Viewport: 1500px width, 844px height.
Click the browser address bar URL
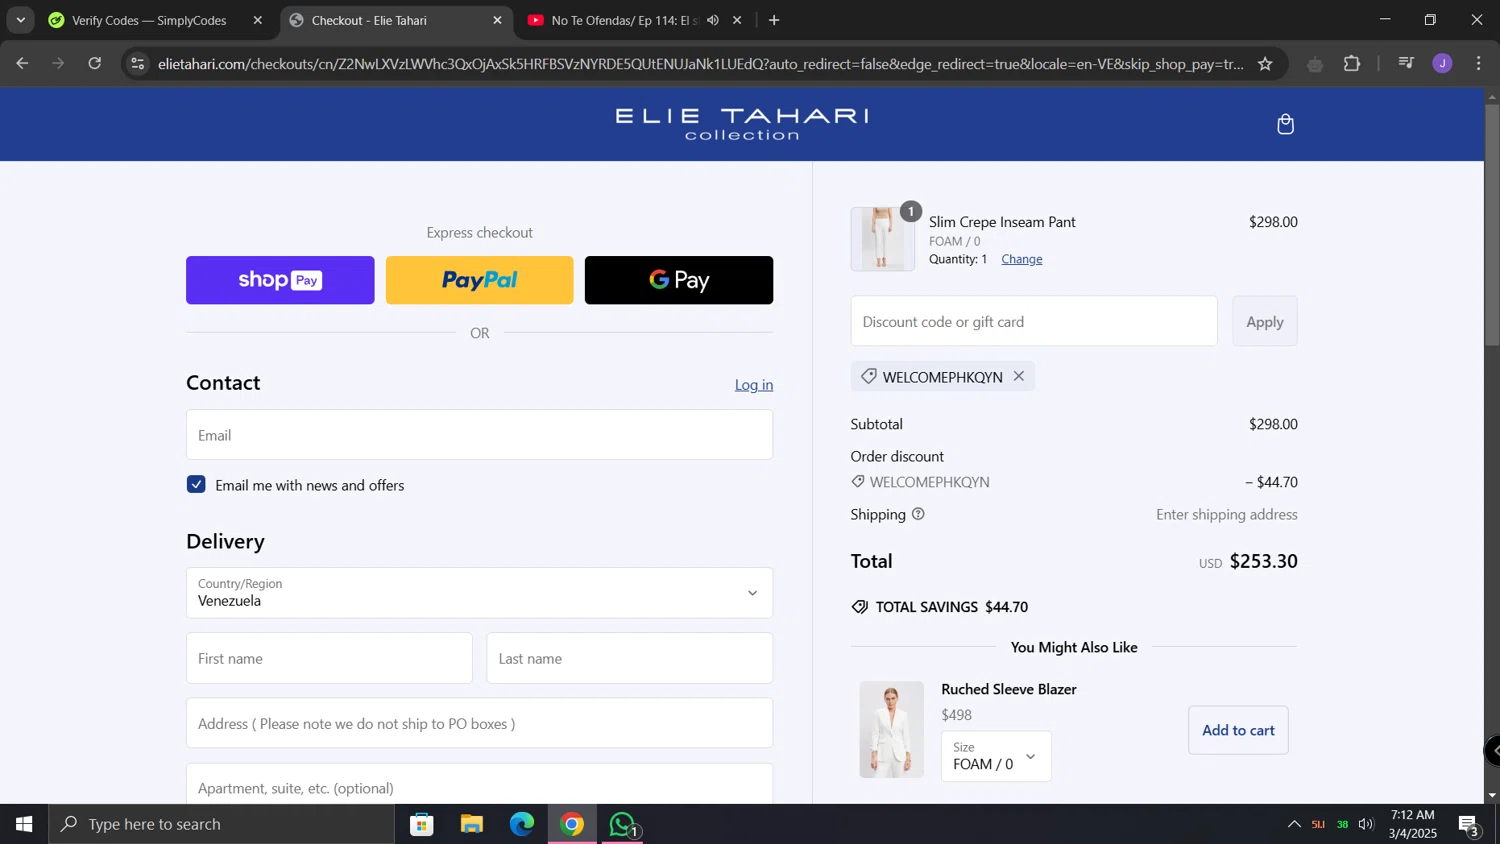(x=700, y=64)
